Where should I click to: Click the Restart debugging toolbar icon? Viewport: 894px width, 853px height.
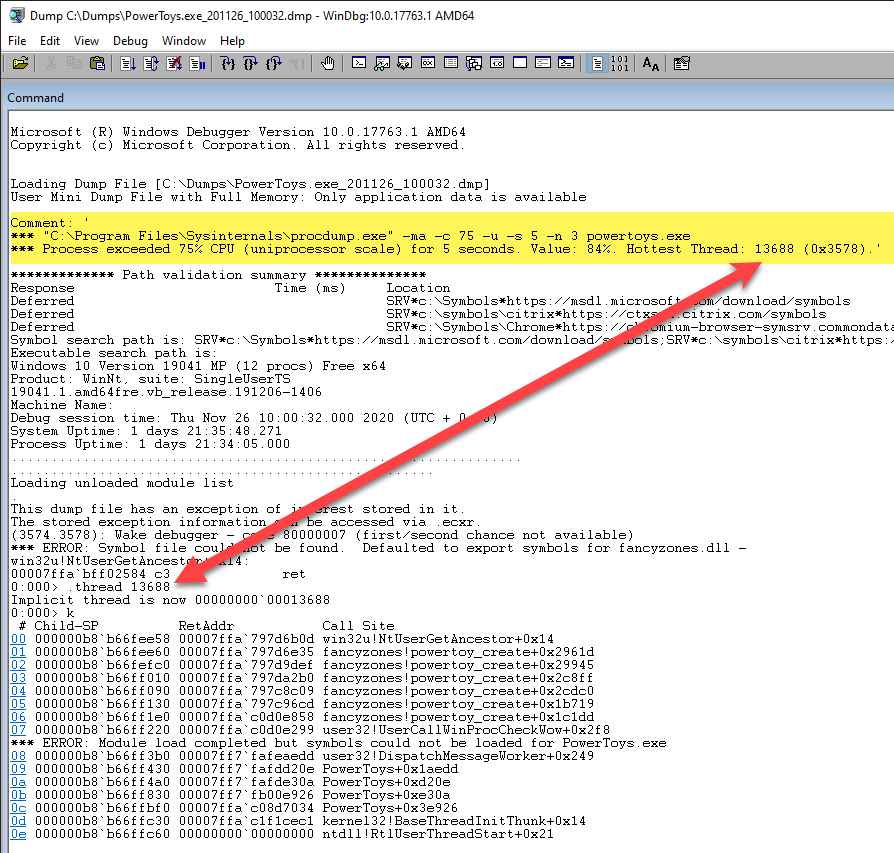(151, 63)
